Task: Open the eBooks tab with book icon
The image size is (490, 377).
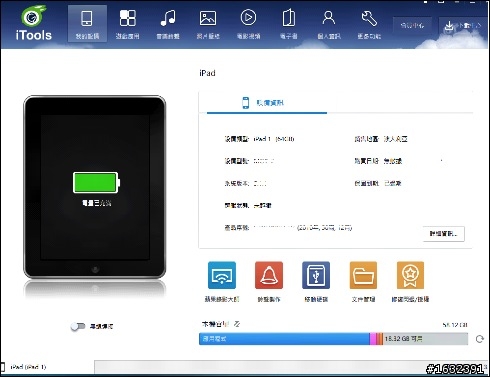Action: click(x=289, y=24)
